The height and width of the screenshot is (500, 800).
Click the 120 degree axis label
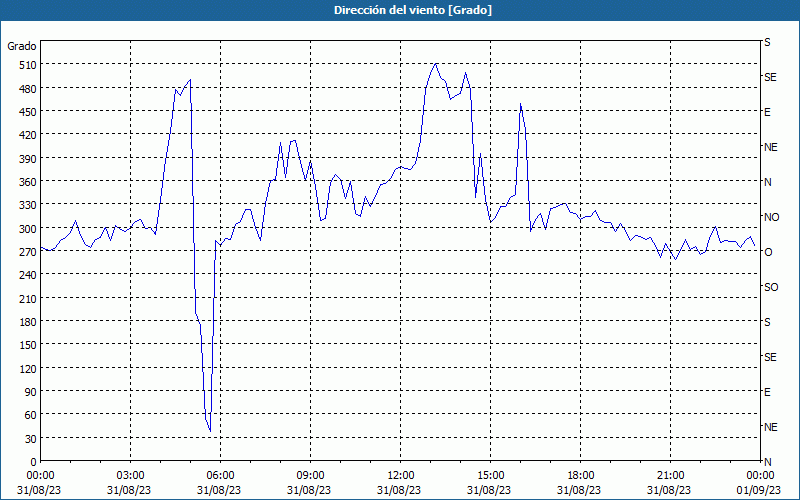(28, 368)
